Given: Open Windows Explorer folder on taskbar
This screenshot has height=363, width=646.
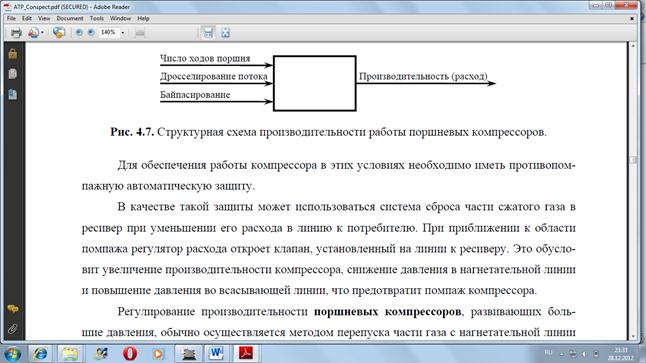Looking at the screenshot, I should [70, 354].
